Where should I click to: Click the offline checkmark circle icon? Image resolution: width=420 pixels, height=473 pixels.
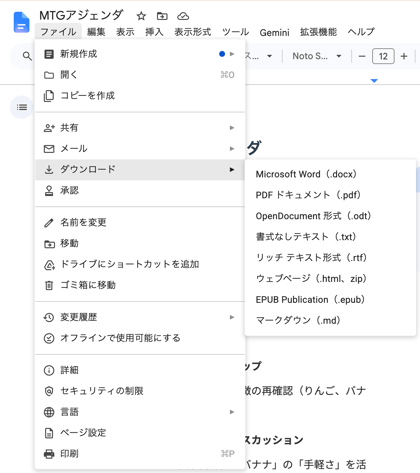[49, 338]
